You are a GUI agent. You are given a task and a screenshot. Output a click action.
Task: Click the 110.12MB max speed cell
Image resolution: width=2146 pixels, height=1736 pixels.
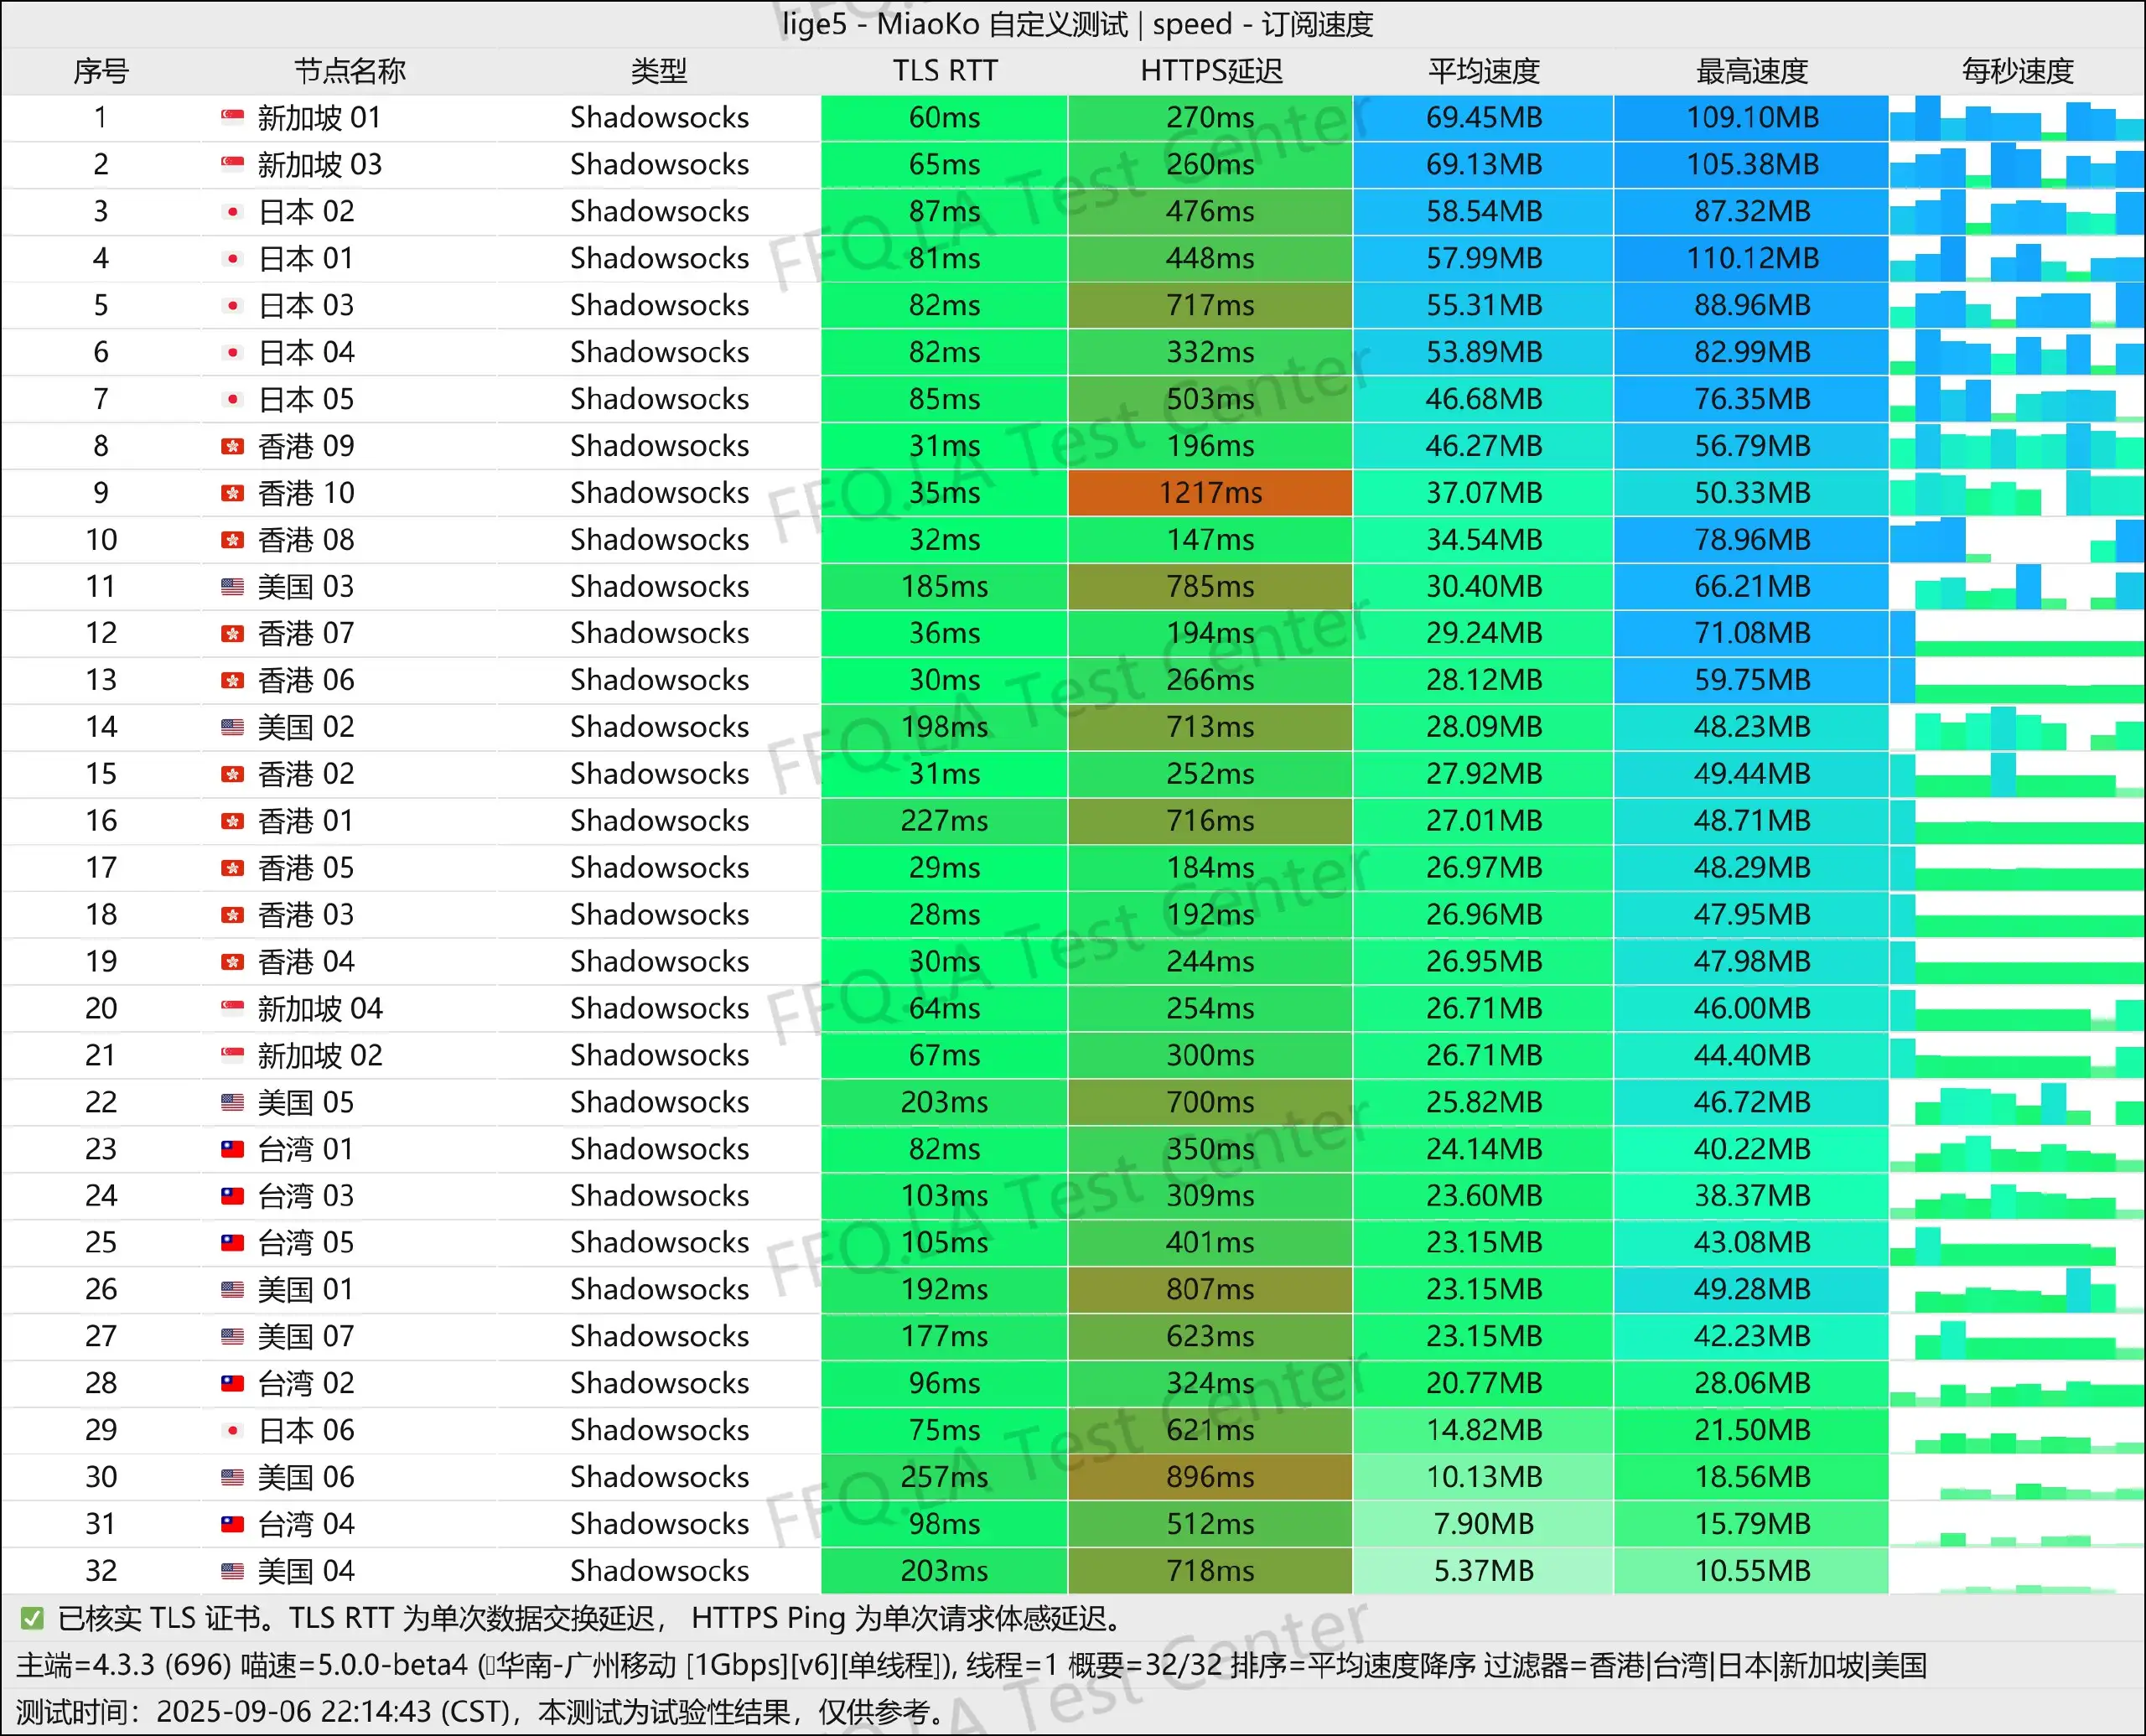click(x=1752, y=258)
